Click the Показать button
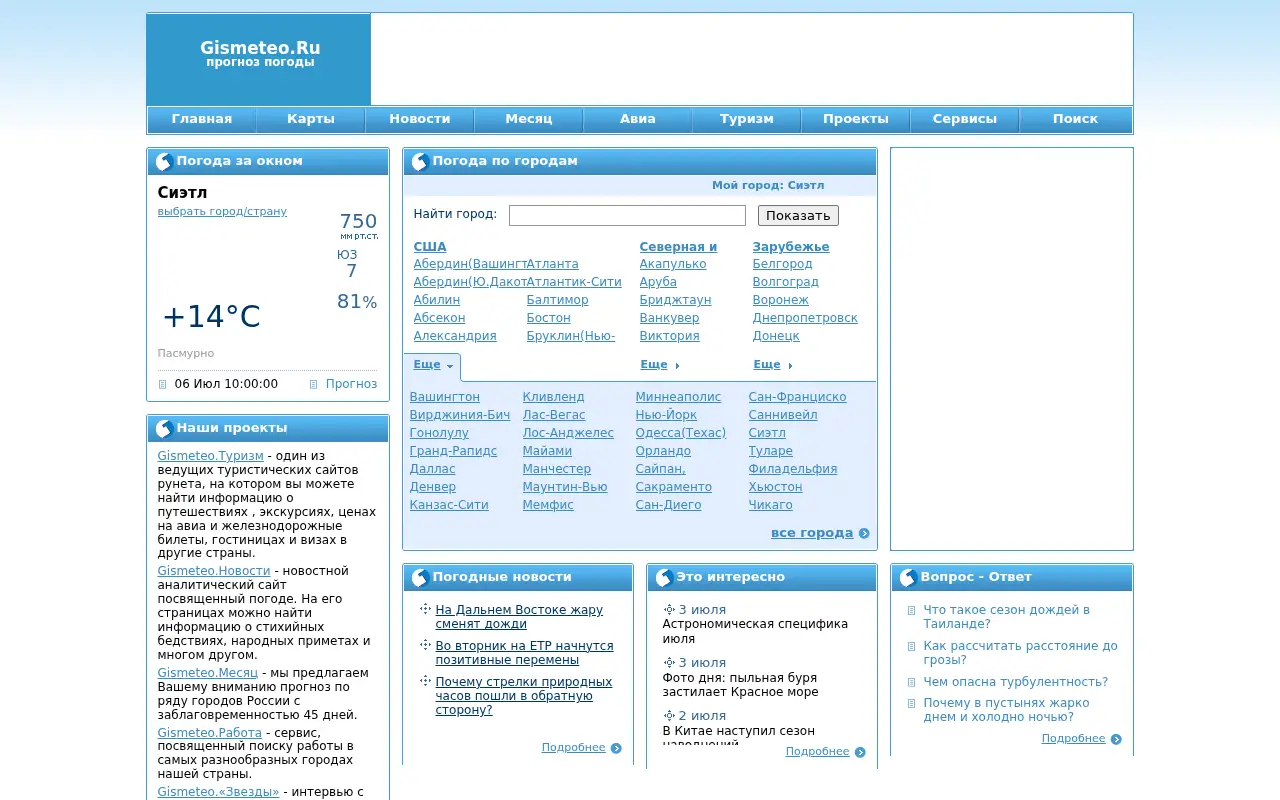This screenshot has height=800, width=1280. pos(798,216)
